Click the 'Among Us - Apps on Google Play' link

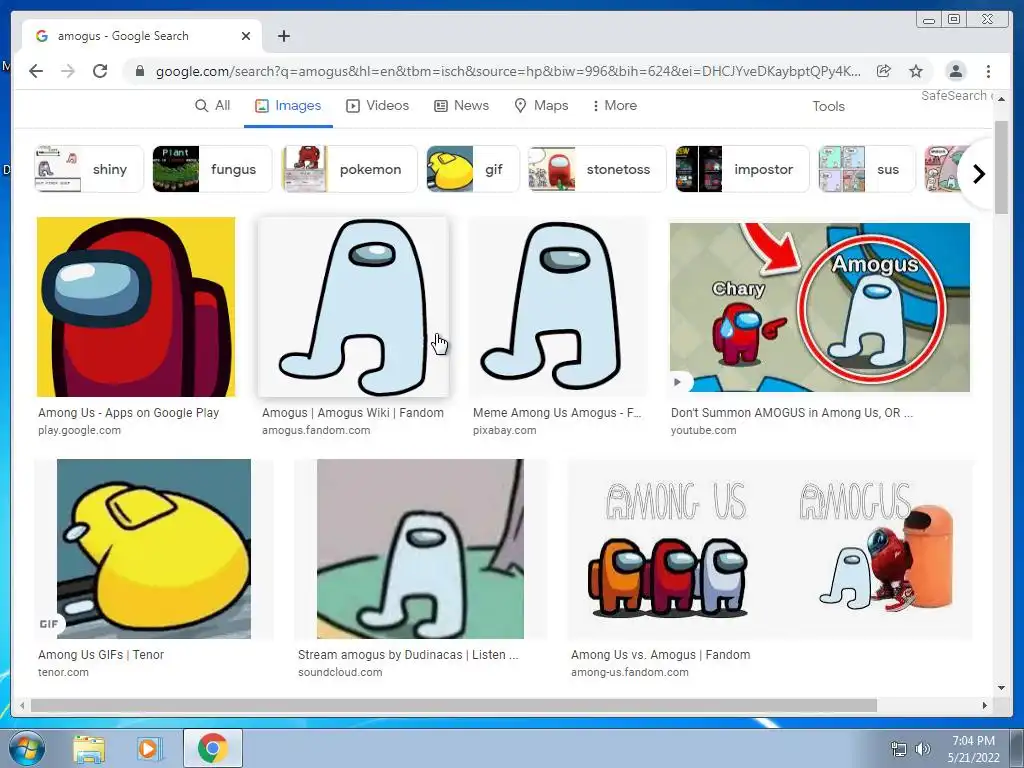click(x=128, y=413)
